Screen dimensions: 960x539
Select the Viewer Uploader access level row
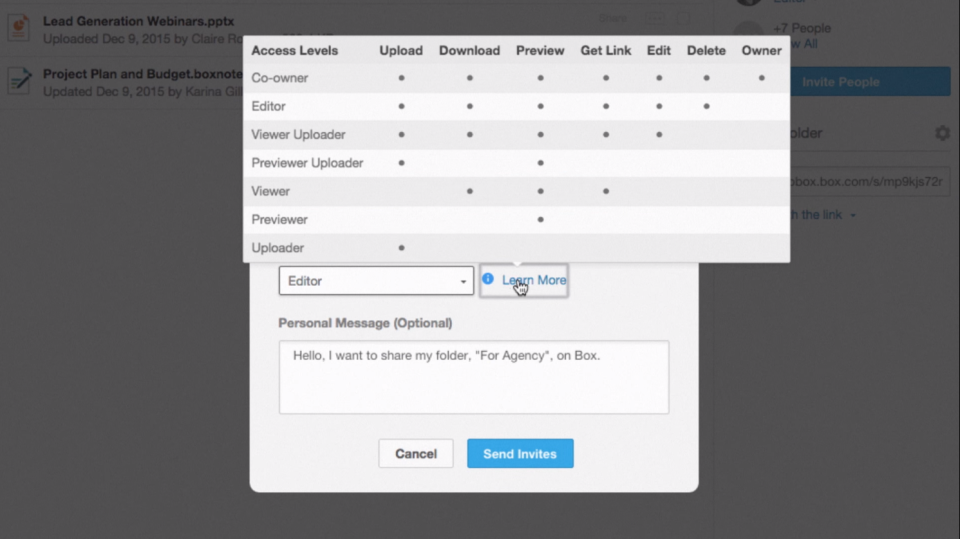(x=516, y=134)
